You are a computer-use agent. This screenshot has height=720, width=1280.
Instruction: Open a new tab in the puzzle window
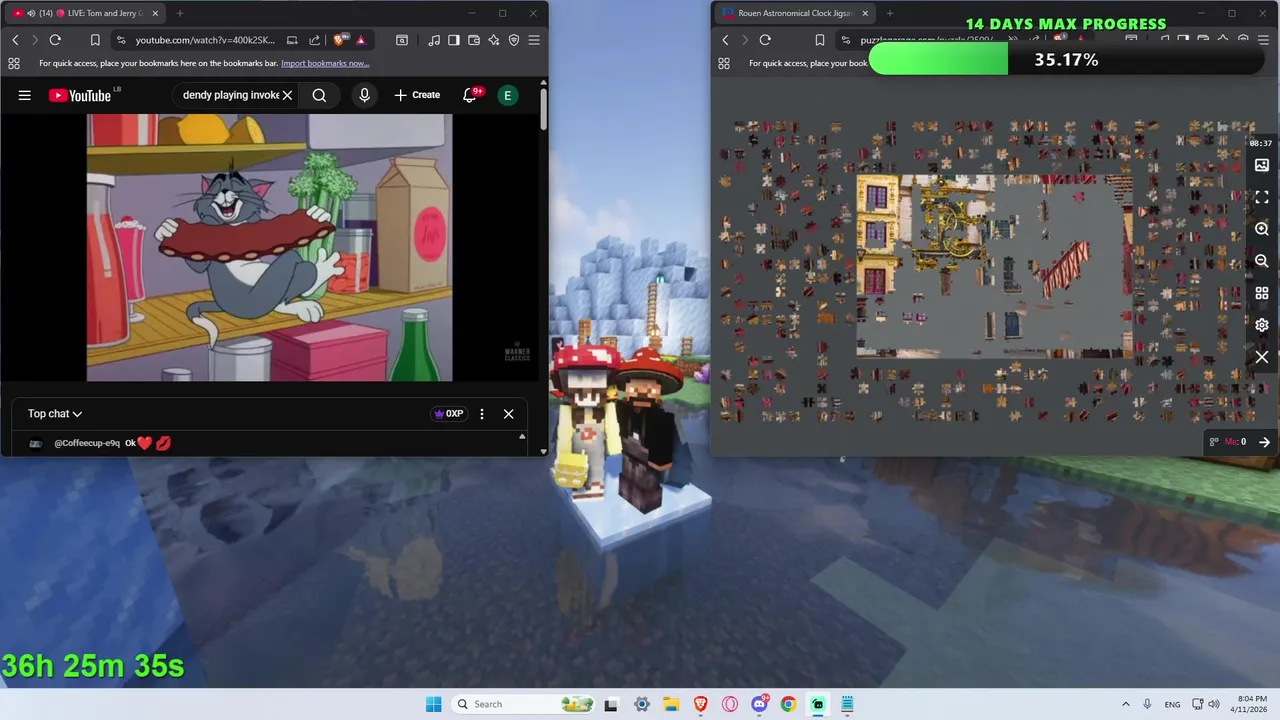[x=890, y=13]
